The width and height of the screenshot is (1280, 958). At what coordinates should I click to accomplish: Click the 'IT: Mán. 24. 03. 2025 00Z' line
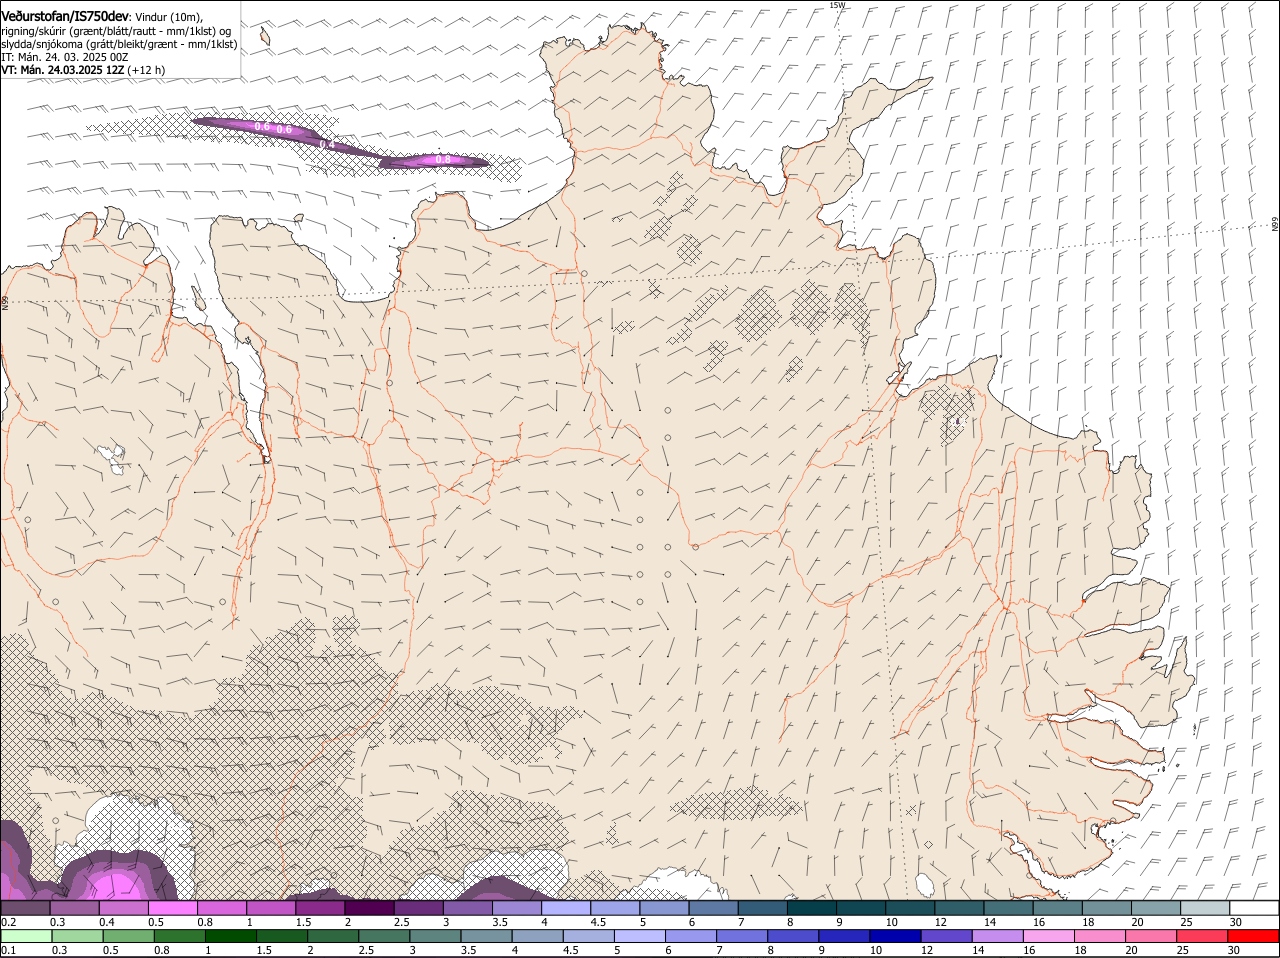point(64,57)
